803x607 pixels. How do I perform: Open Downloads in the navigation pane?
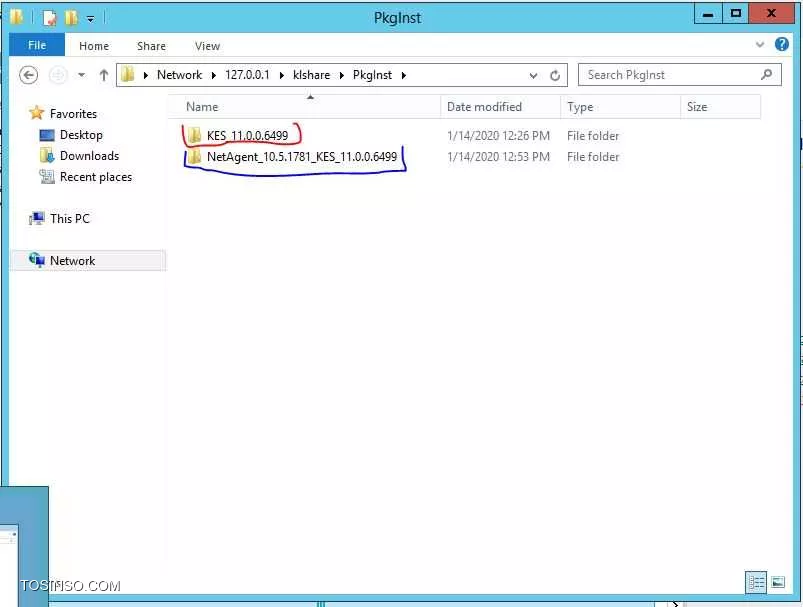point(89,156)
